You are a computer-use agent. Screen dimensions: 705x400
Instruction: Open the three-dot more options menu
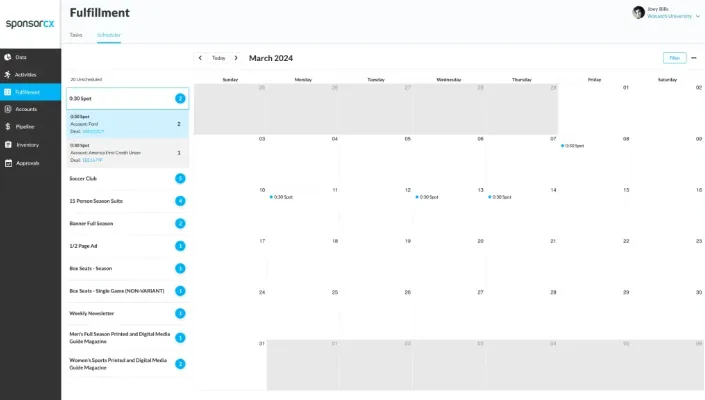[x=694, y=58]
